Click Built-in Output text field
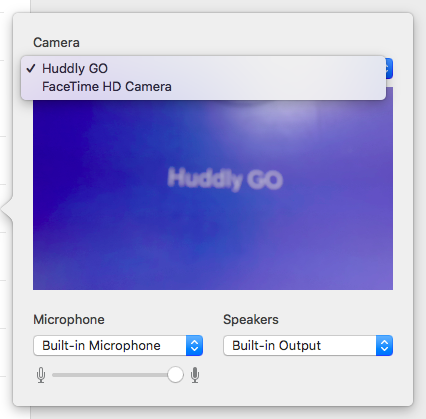This screenshot has width=426, height=419. click(300, 345)
